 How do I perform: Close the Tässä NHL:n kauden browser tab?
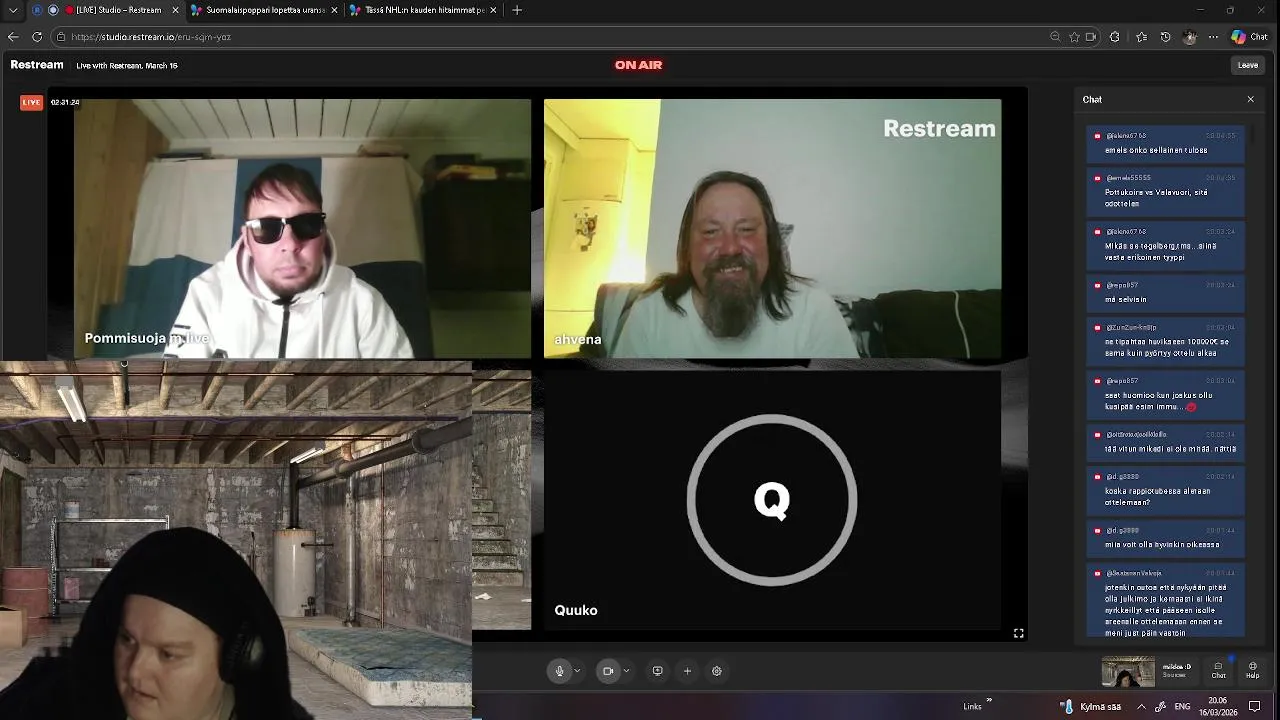[x=493, y=10]
